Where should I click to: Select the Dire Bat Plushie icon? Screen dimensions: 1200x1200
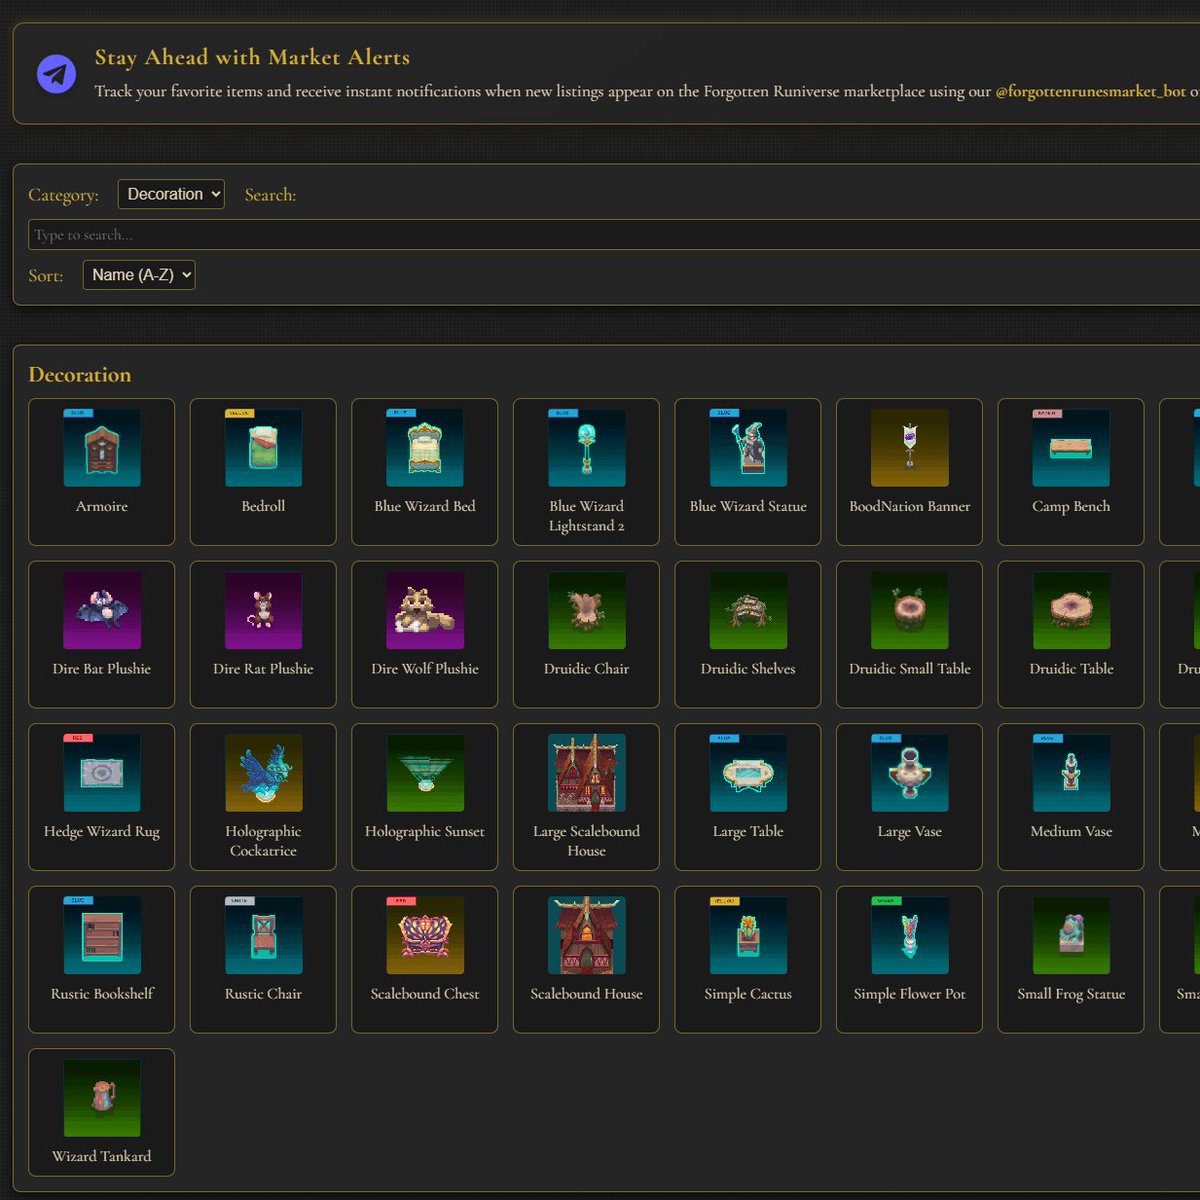(102, 610)
